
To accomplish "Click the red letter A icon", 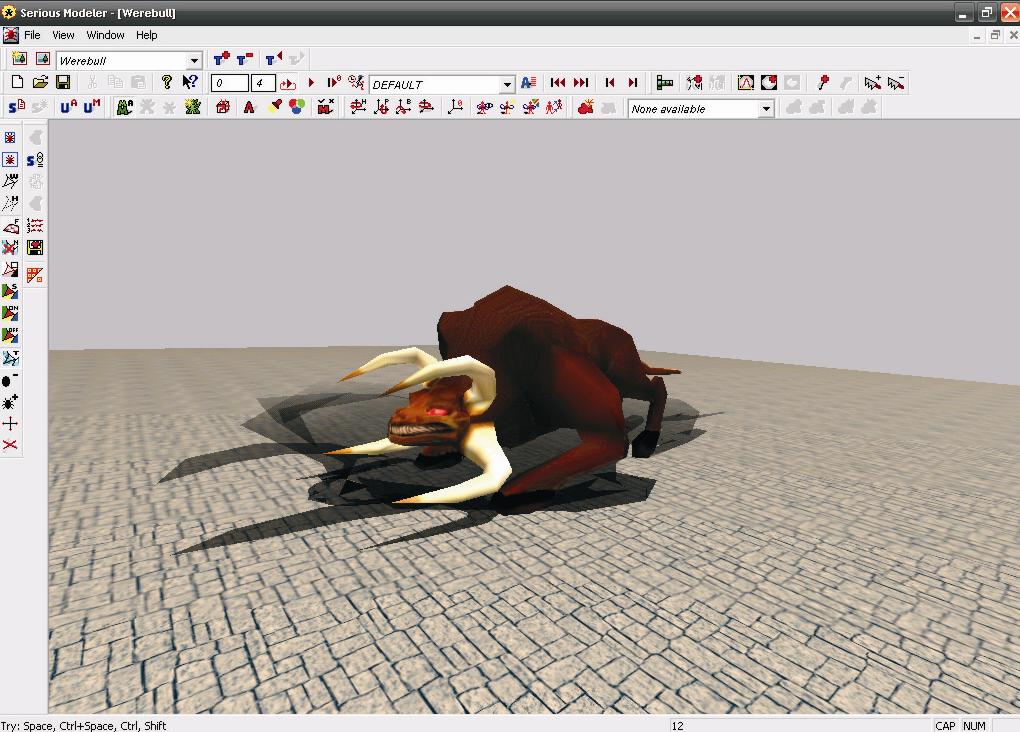I will 249,107.
